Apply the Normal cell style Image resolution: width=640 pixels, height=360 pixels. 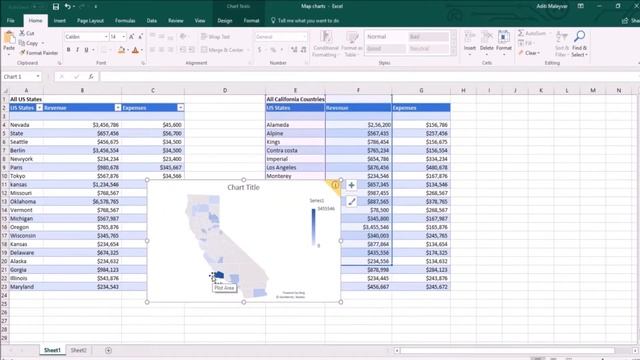pyautogui.click(x=385, y=37)
